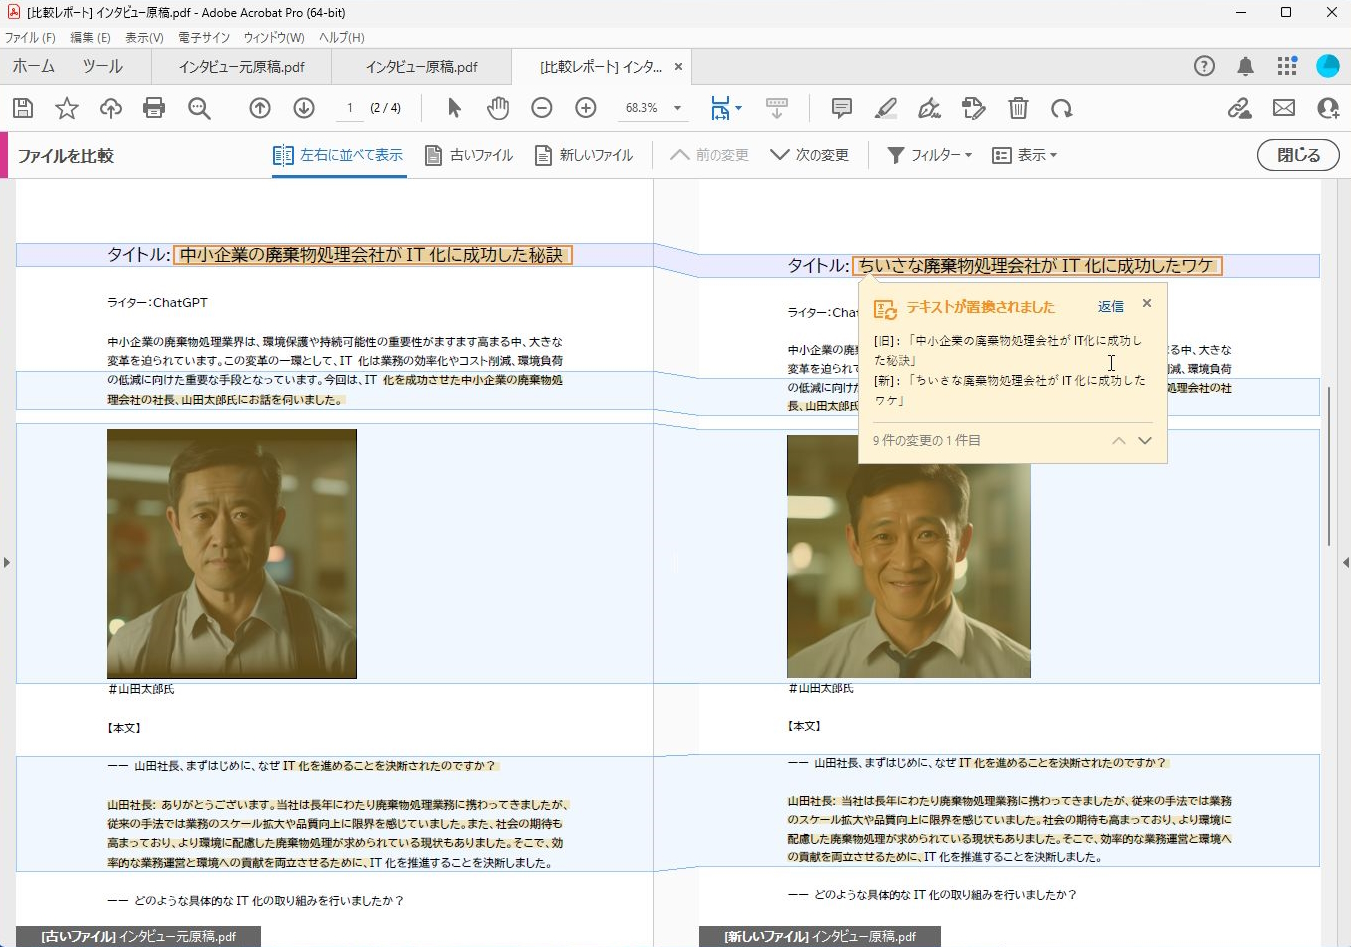
Task: Print the comparison report
Action: 153,108
